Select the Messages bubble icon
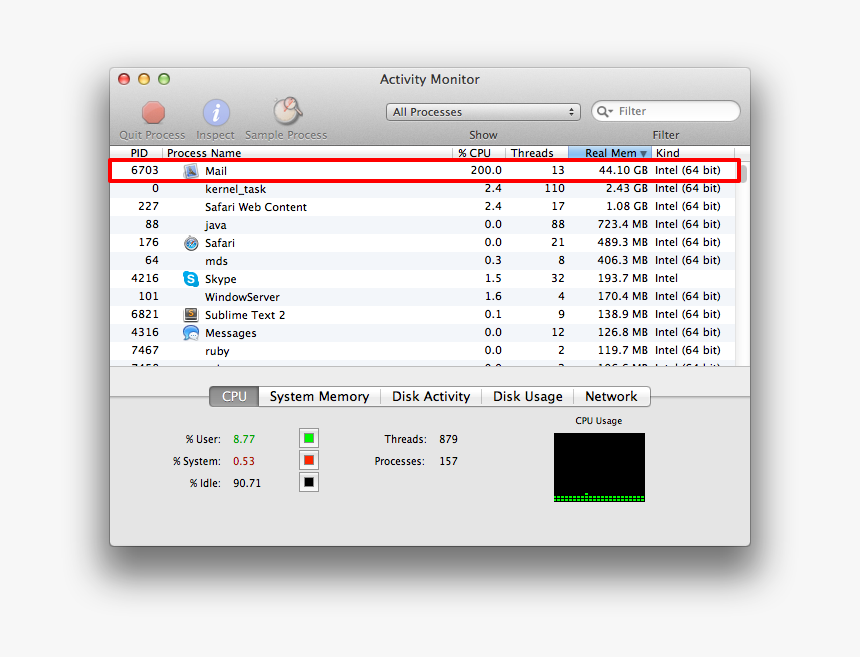 [191, 333]
